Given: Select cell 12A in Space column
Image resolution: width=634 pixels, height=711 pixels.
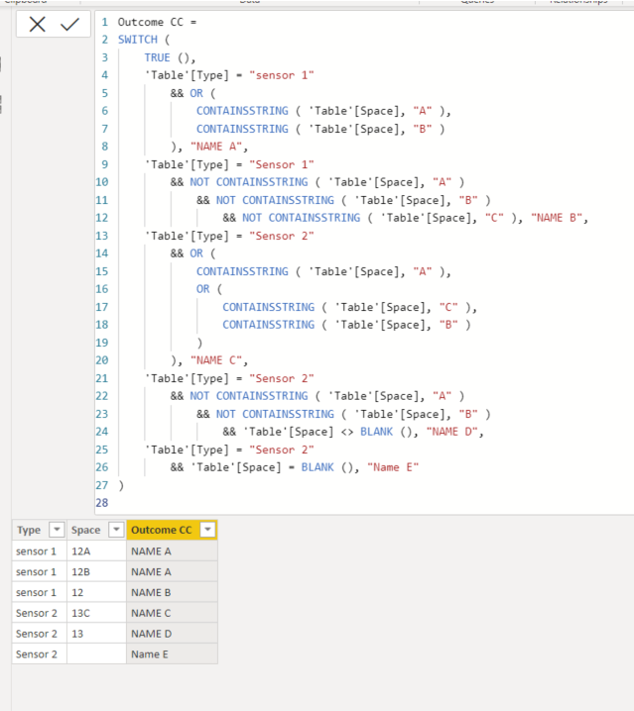Looking at the screenshot, I should click(97, 551).
